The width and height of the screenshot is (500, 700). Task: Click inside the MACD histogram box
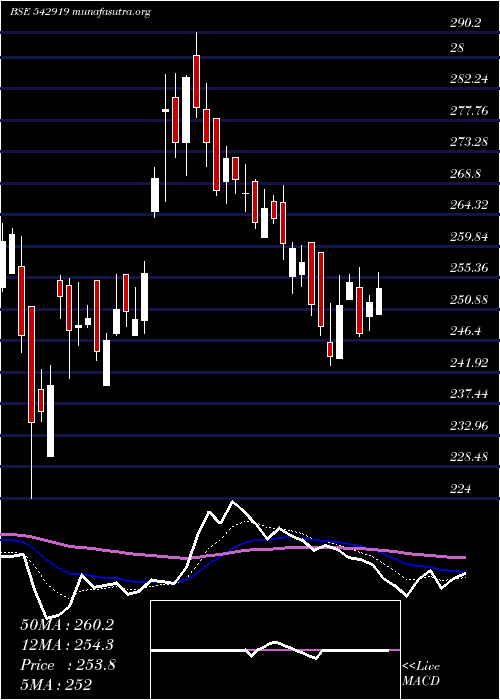point(275,650)
